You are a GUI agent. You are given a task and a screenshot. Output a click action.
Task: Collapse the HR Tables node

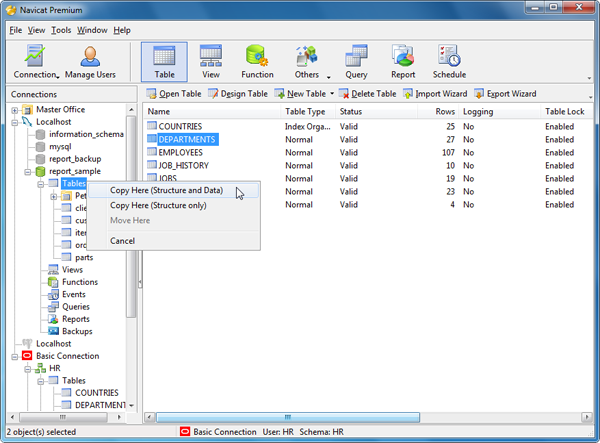click(41, 381)
